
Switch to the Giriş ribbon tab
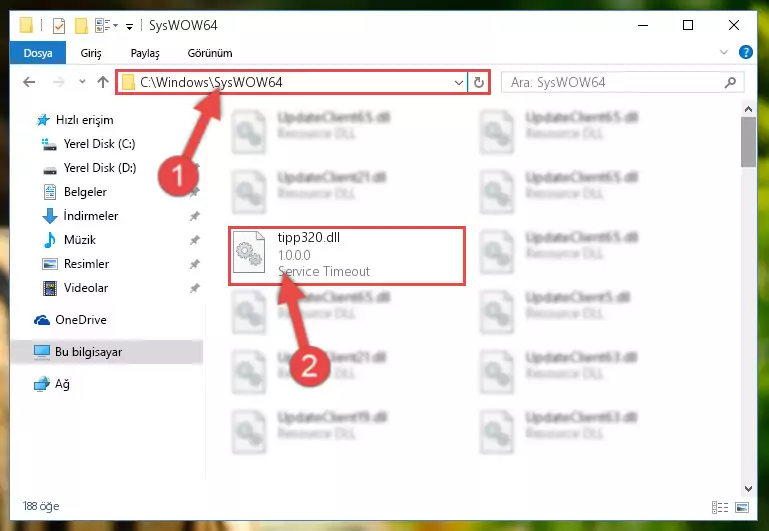point(91,53)
